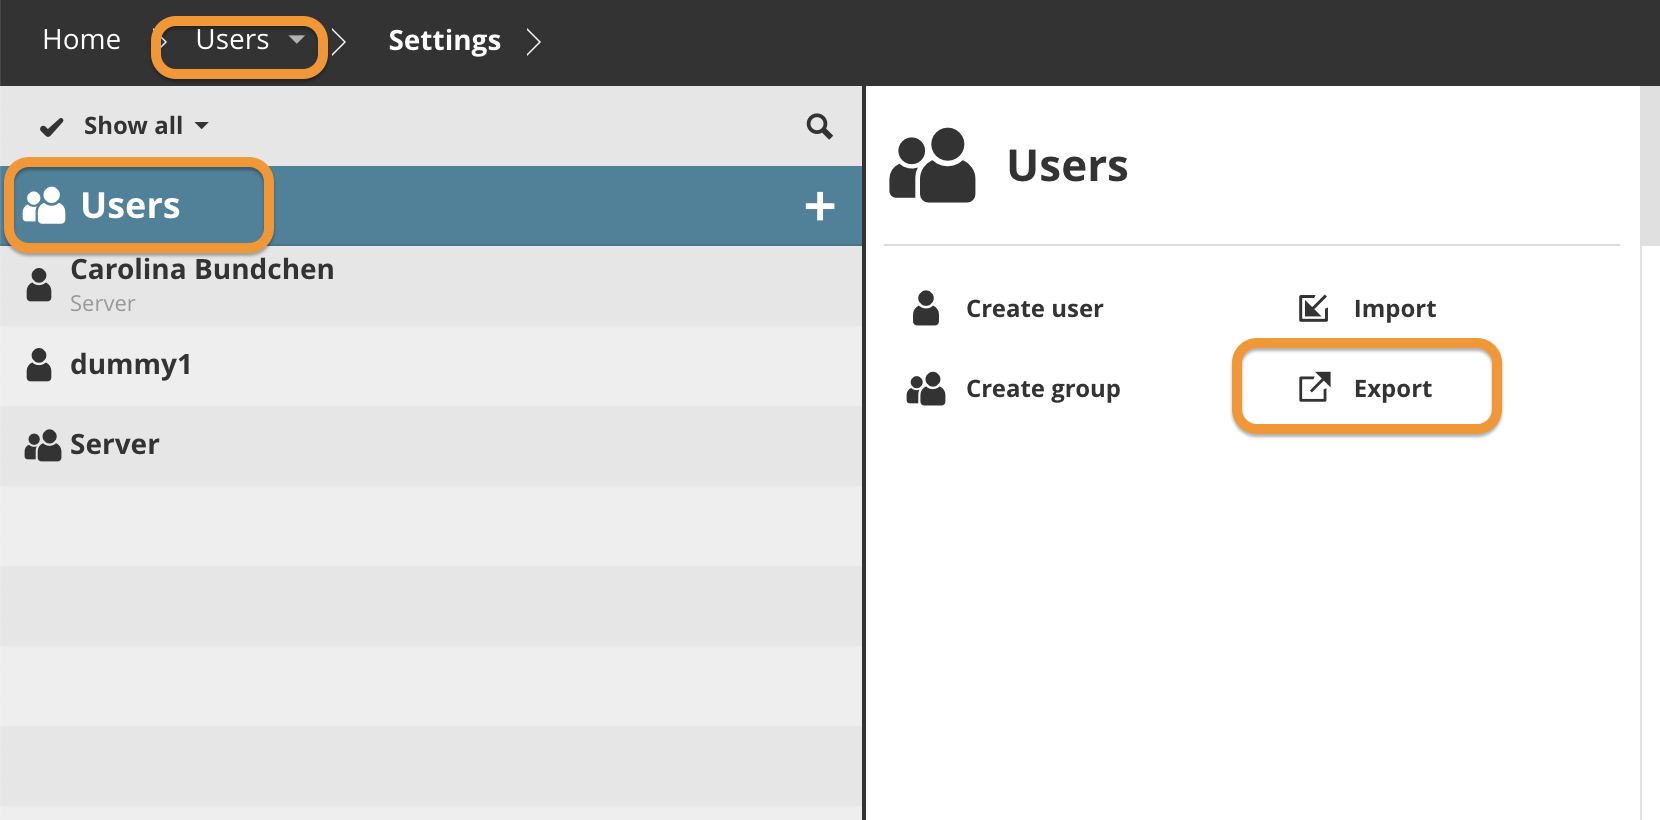Expand the Users breadcrumb dropdown arrow
The image size is (1660, 820).
pyautogui.click(x=296, y=40)
